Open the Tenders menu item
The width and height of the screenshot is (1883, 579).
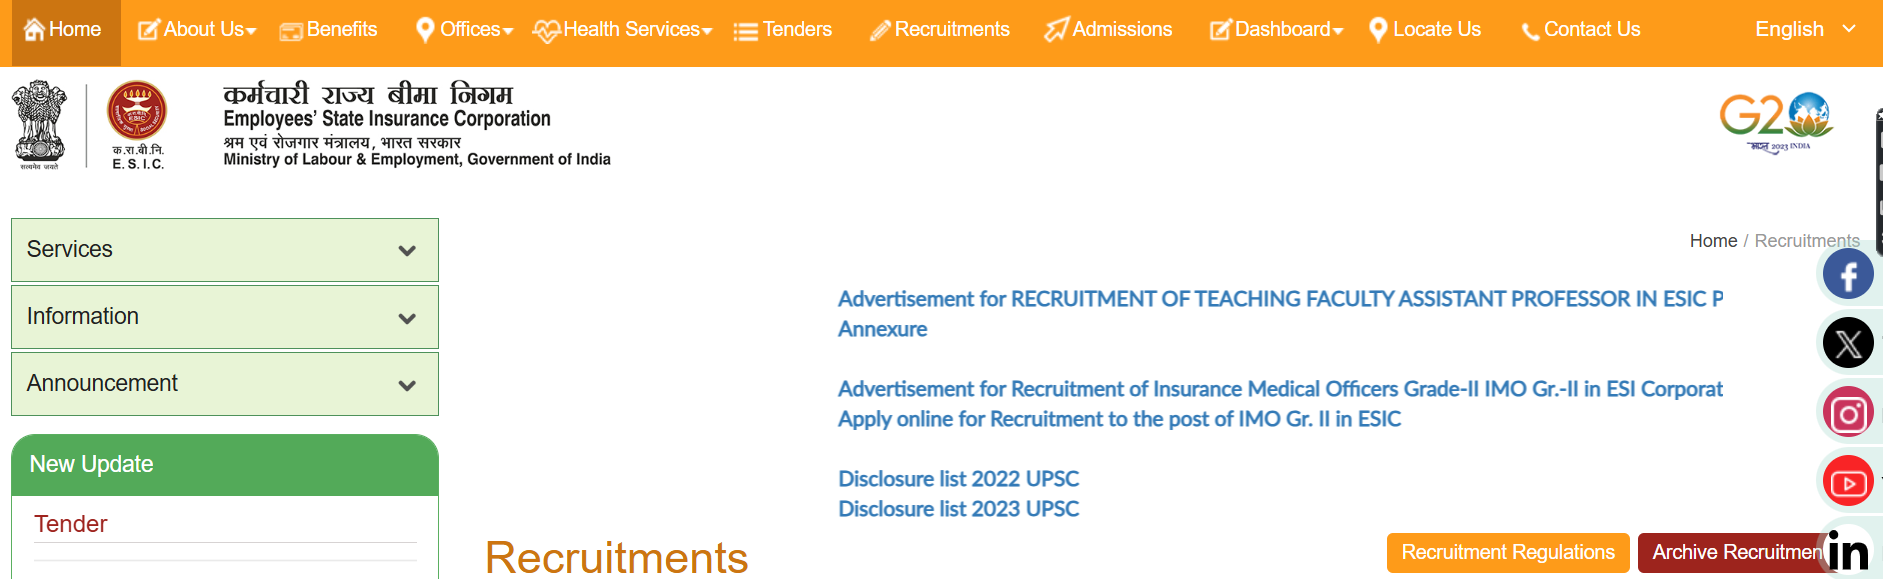click(783, 30)
